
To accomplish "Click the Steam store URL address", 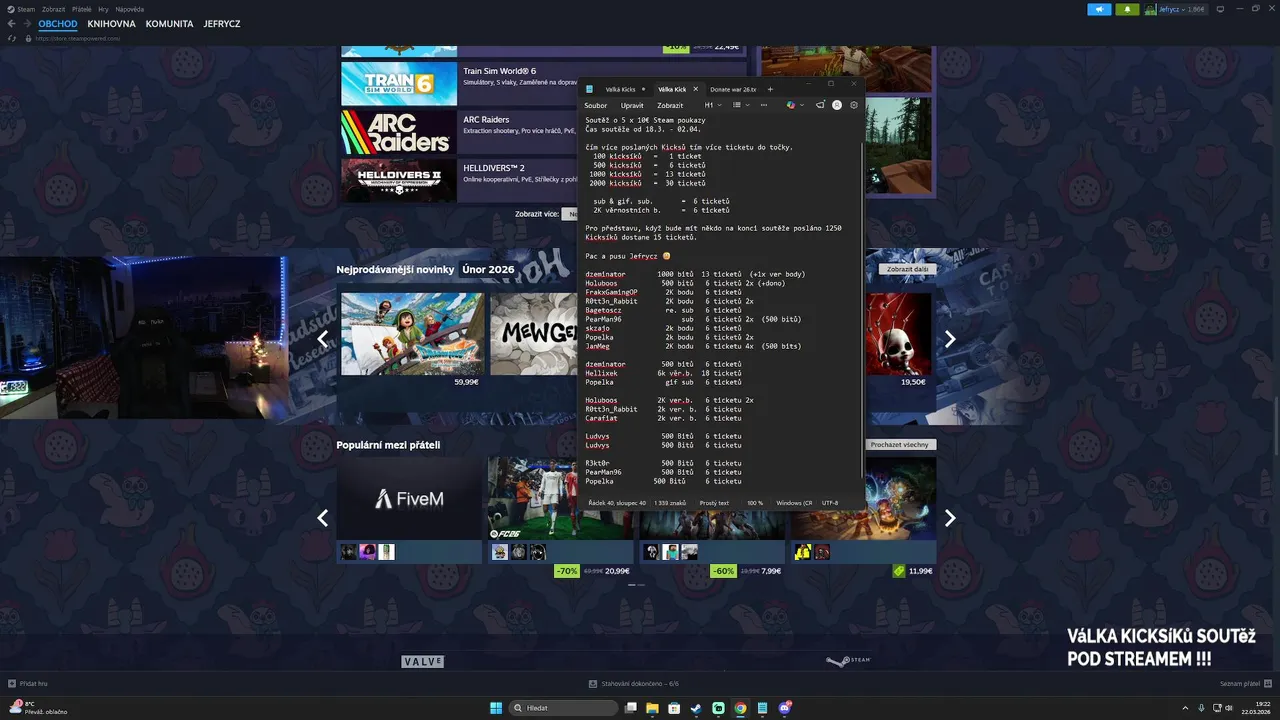I will coord(77,38).
